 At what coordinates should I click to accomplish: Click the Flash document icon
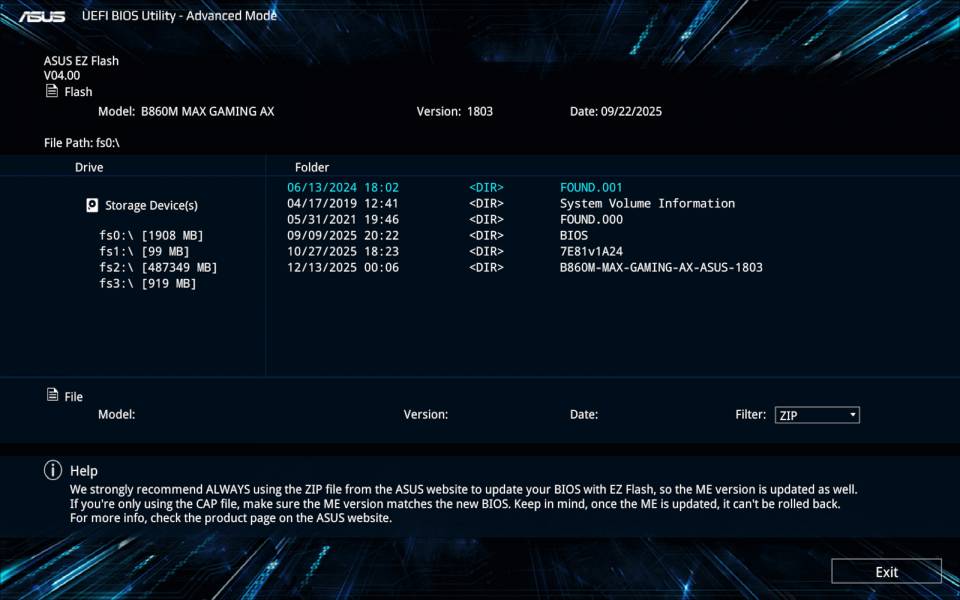[x=51, y=91]
